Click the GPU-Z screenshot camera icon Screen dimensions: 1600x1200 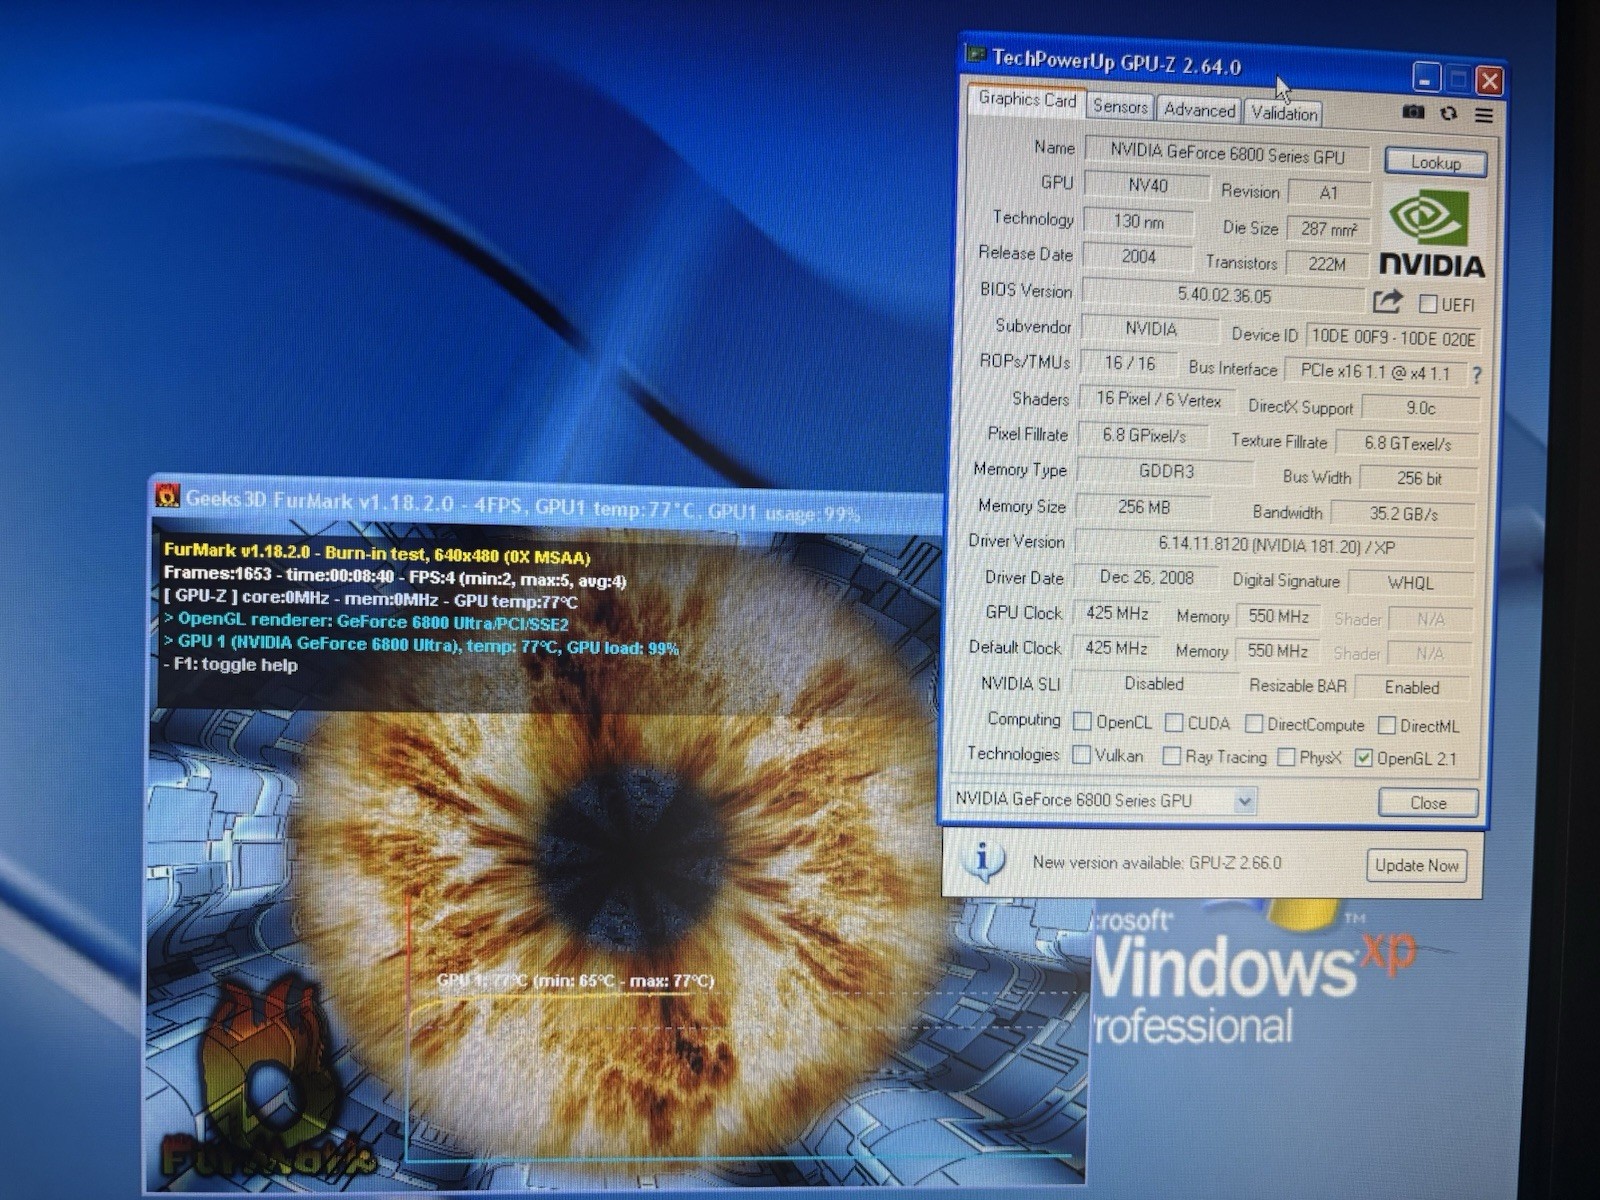pyautogui.click(x=1413, y=111)
